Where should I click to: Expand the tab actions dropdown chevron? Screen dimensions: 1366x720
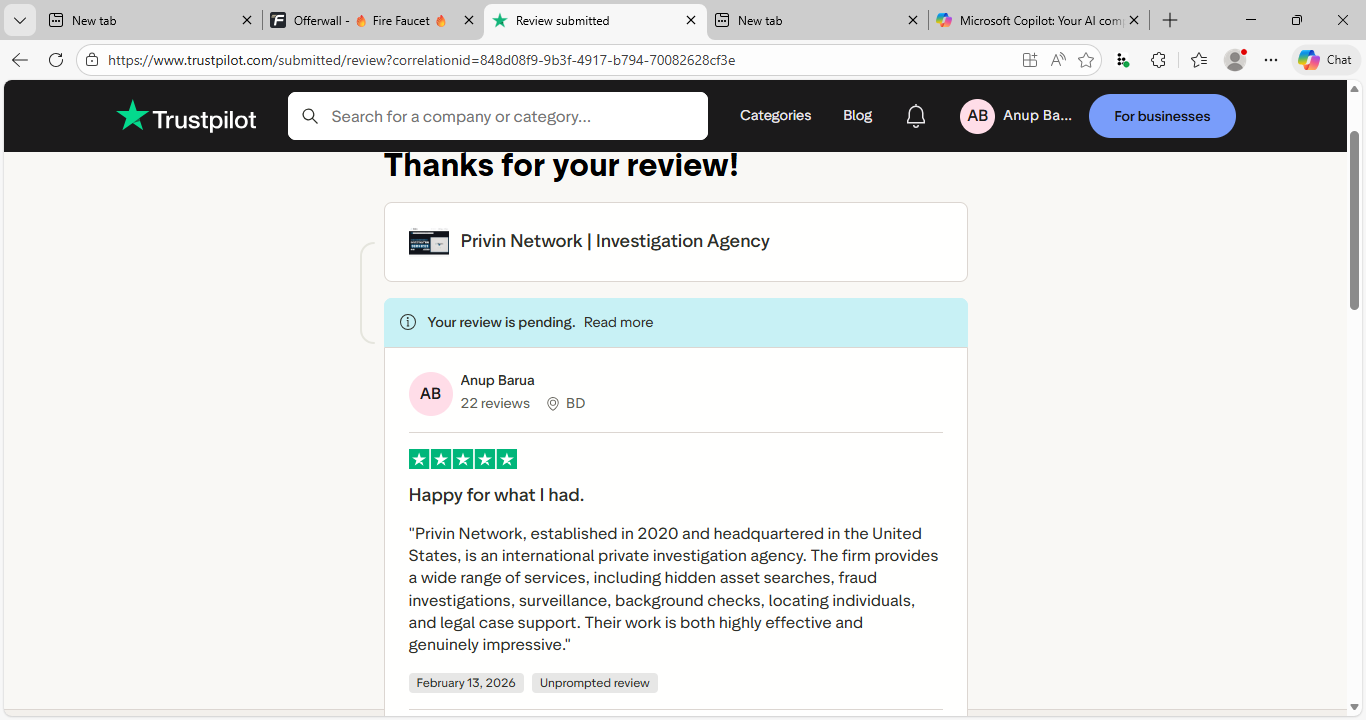(19, 20)
